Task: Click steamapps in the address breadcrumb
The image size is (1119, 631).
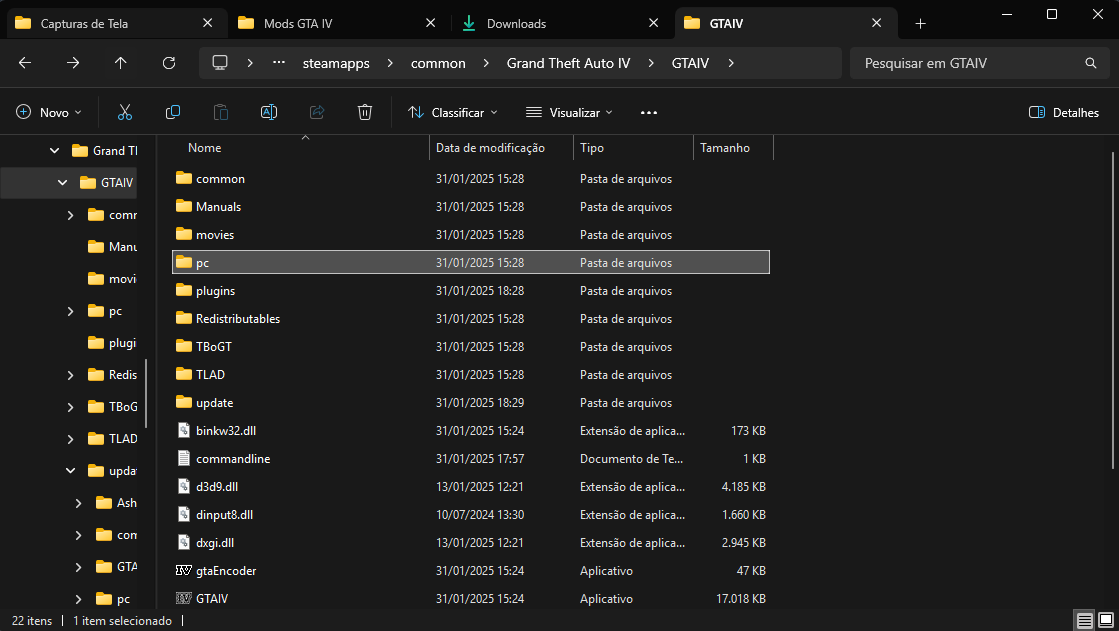Action: 336,63
